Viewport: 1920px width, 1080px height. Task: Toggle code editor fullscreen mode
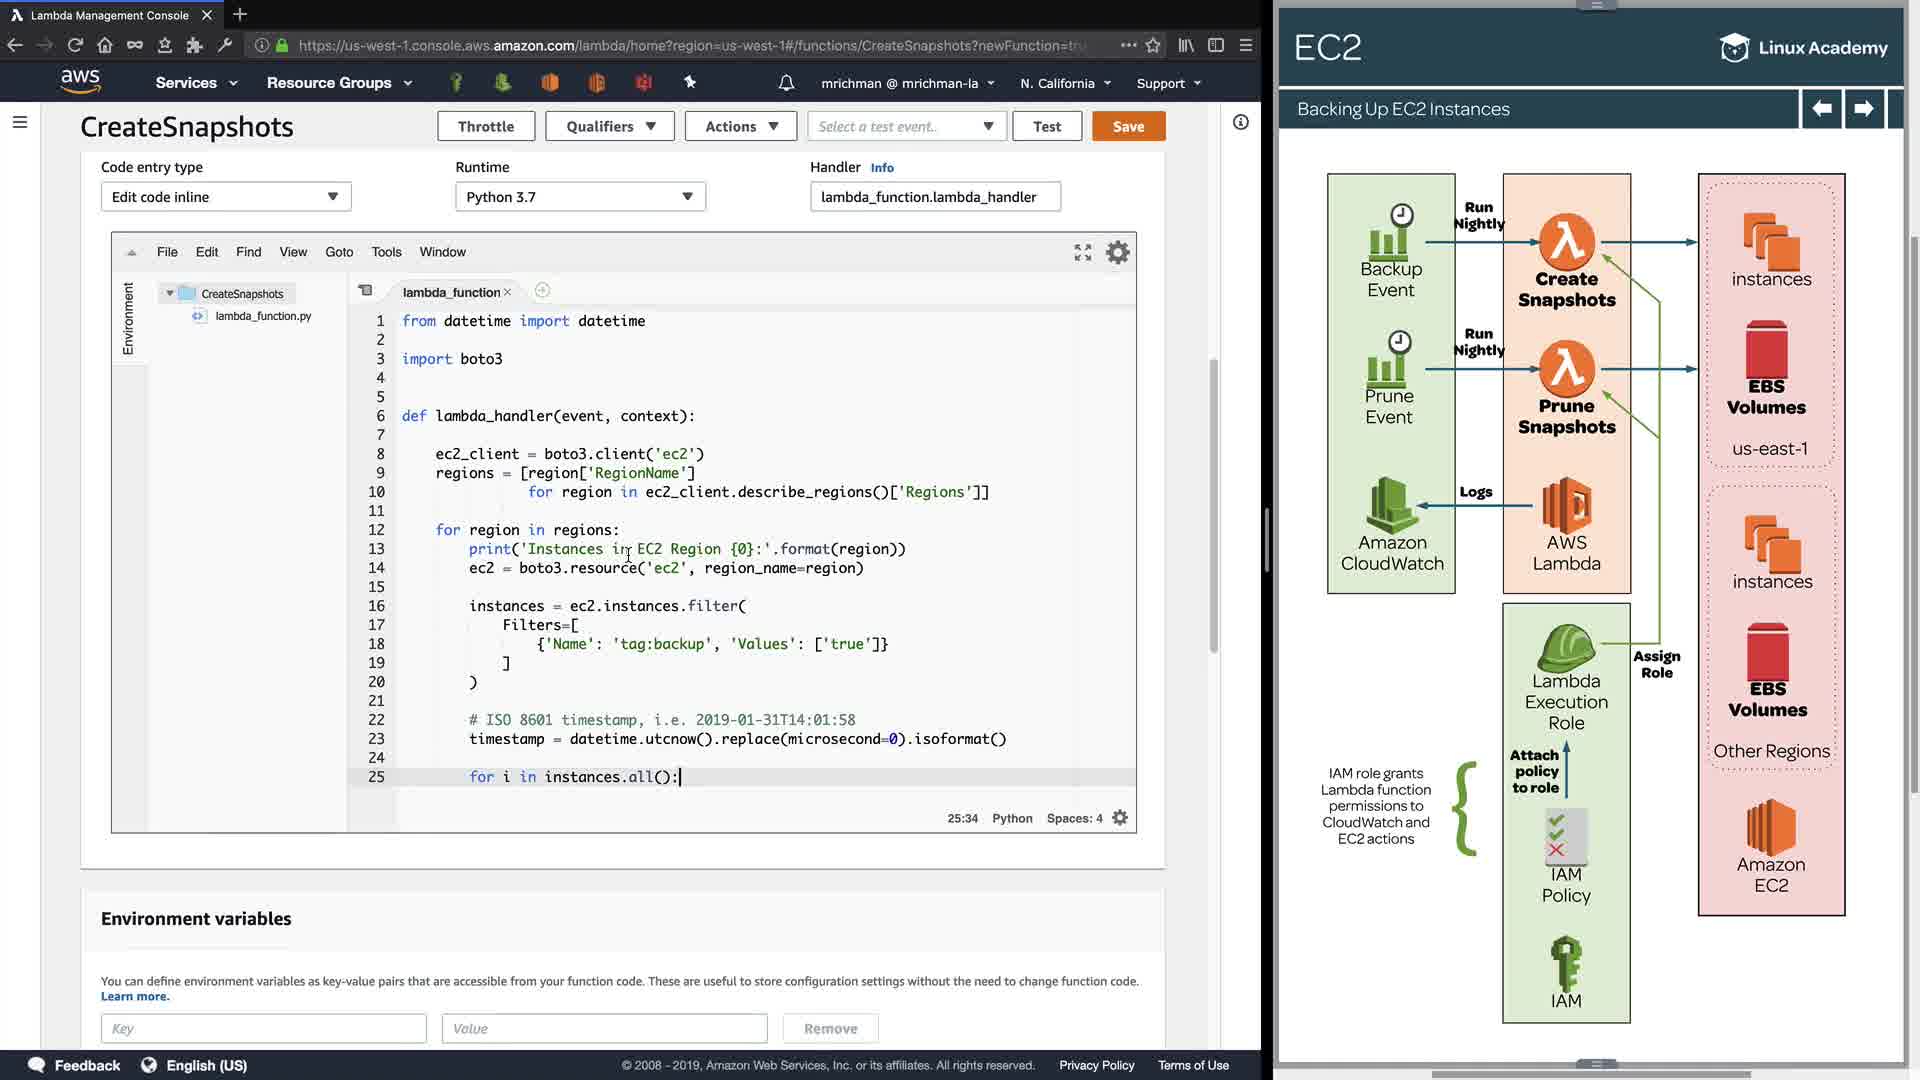click(1082, 253)
